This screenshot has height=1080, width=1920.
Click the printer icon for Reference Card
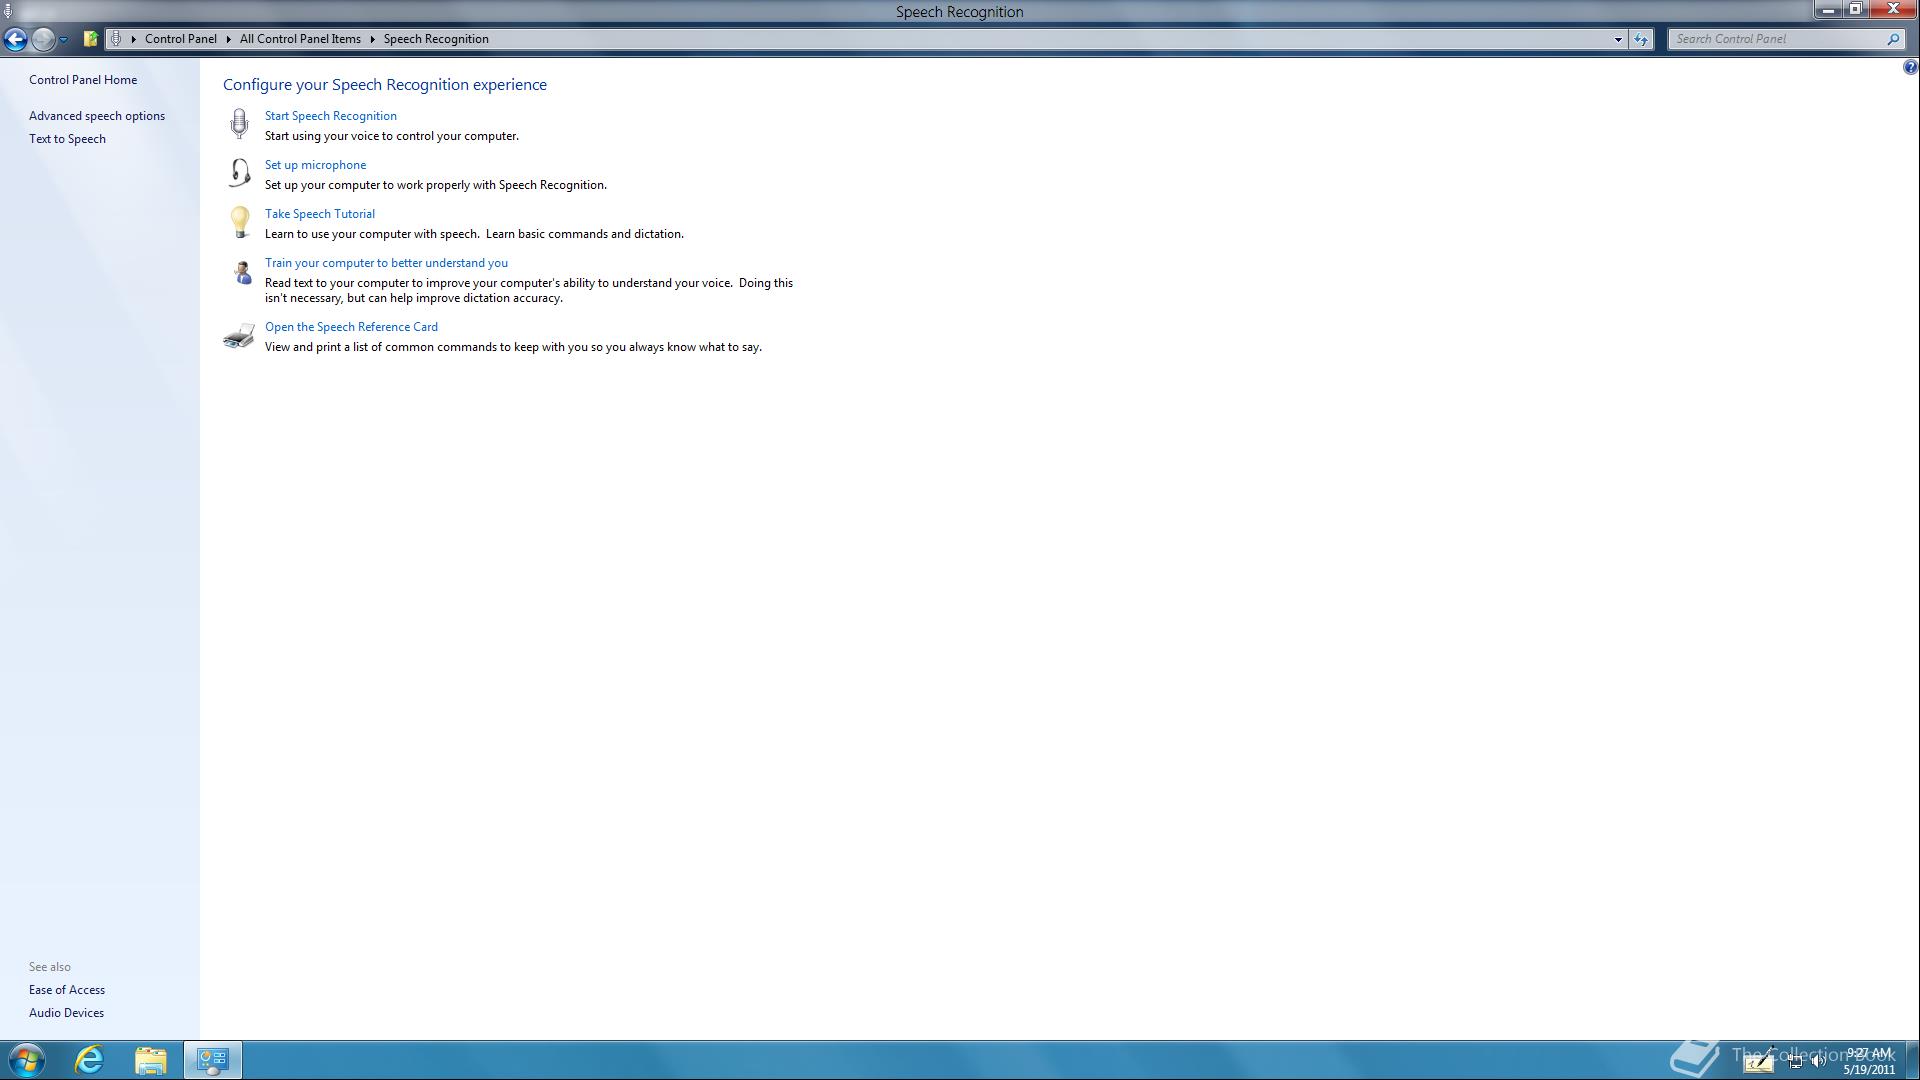(238, 336)
